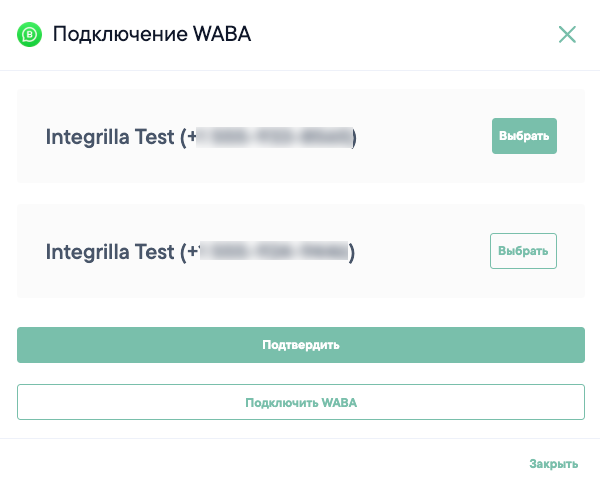600x486 pixels.
Task: Click the blurred phone number in the first row
Action: click(274, 137)
